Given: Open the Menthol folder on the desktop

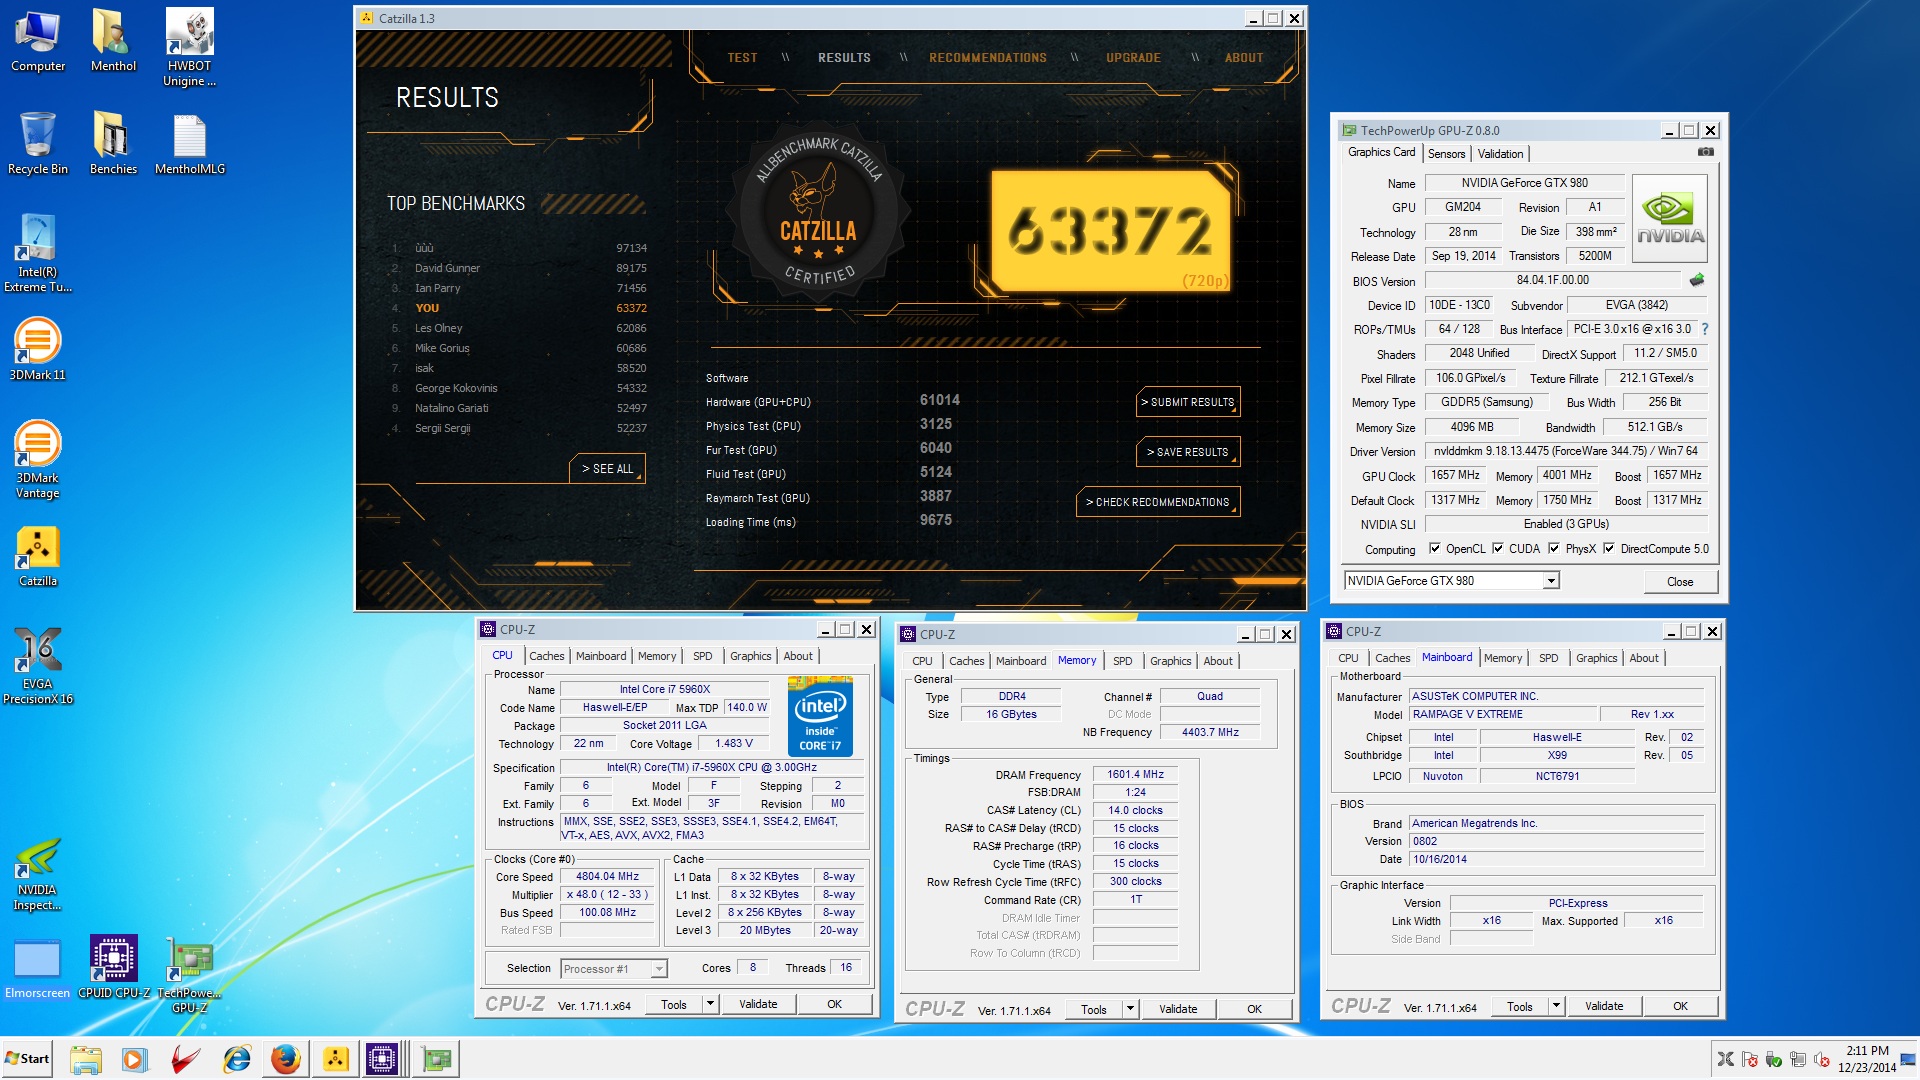Looking at the screenshot, I should point(113,42).
